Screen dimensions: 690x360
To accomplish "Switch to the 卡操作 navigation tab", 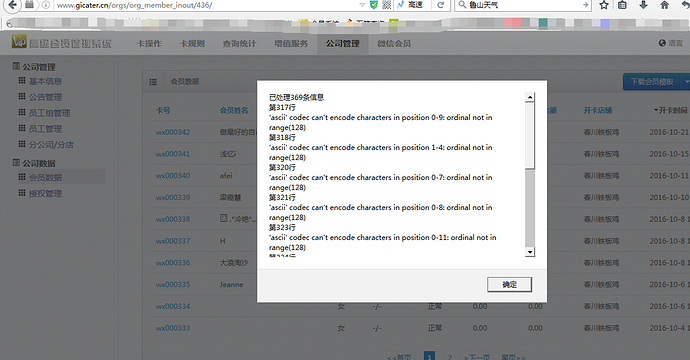I will (x=149, y=44).
